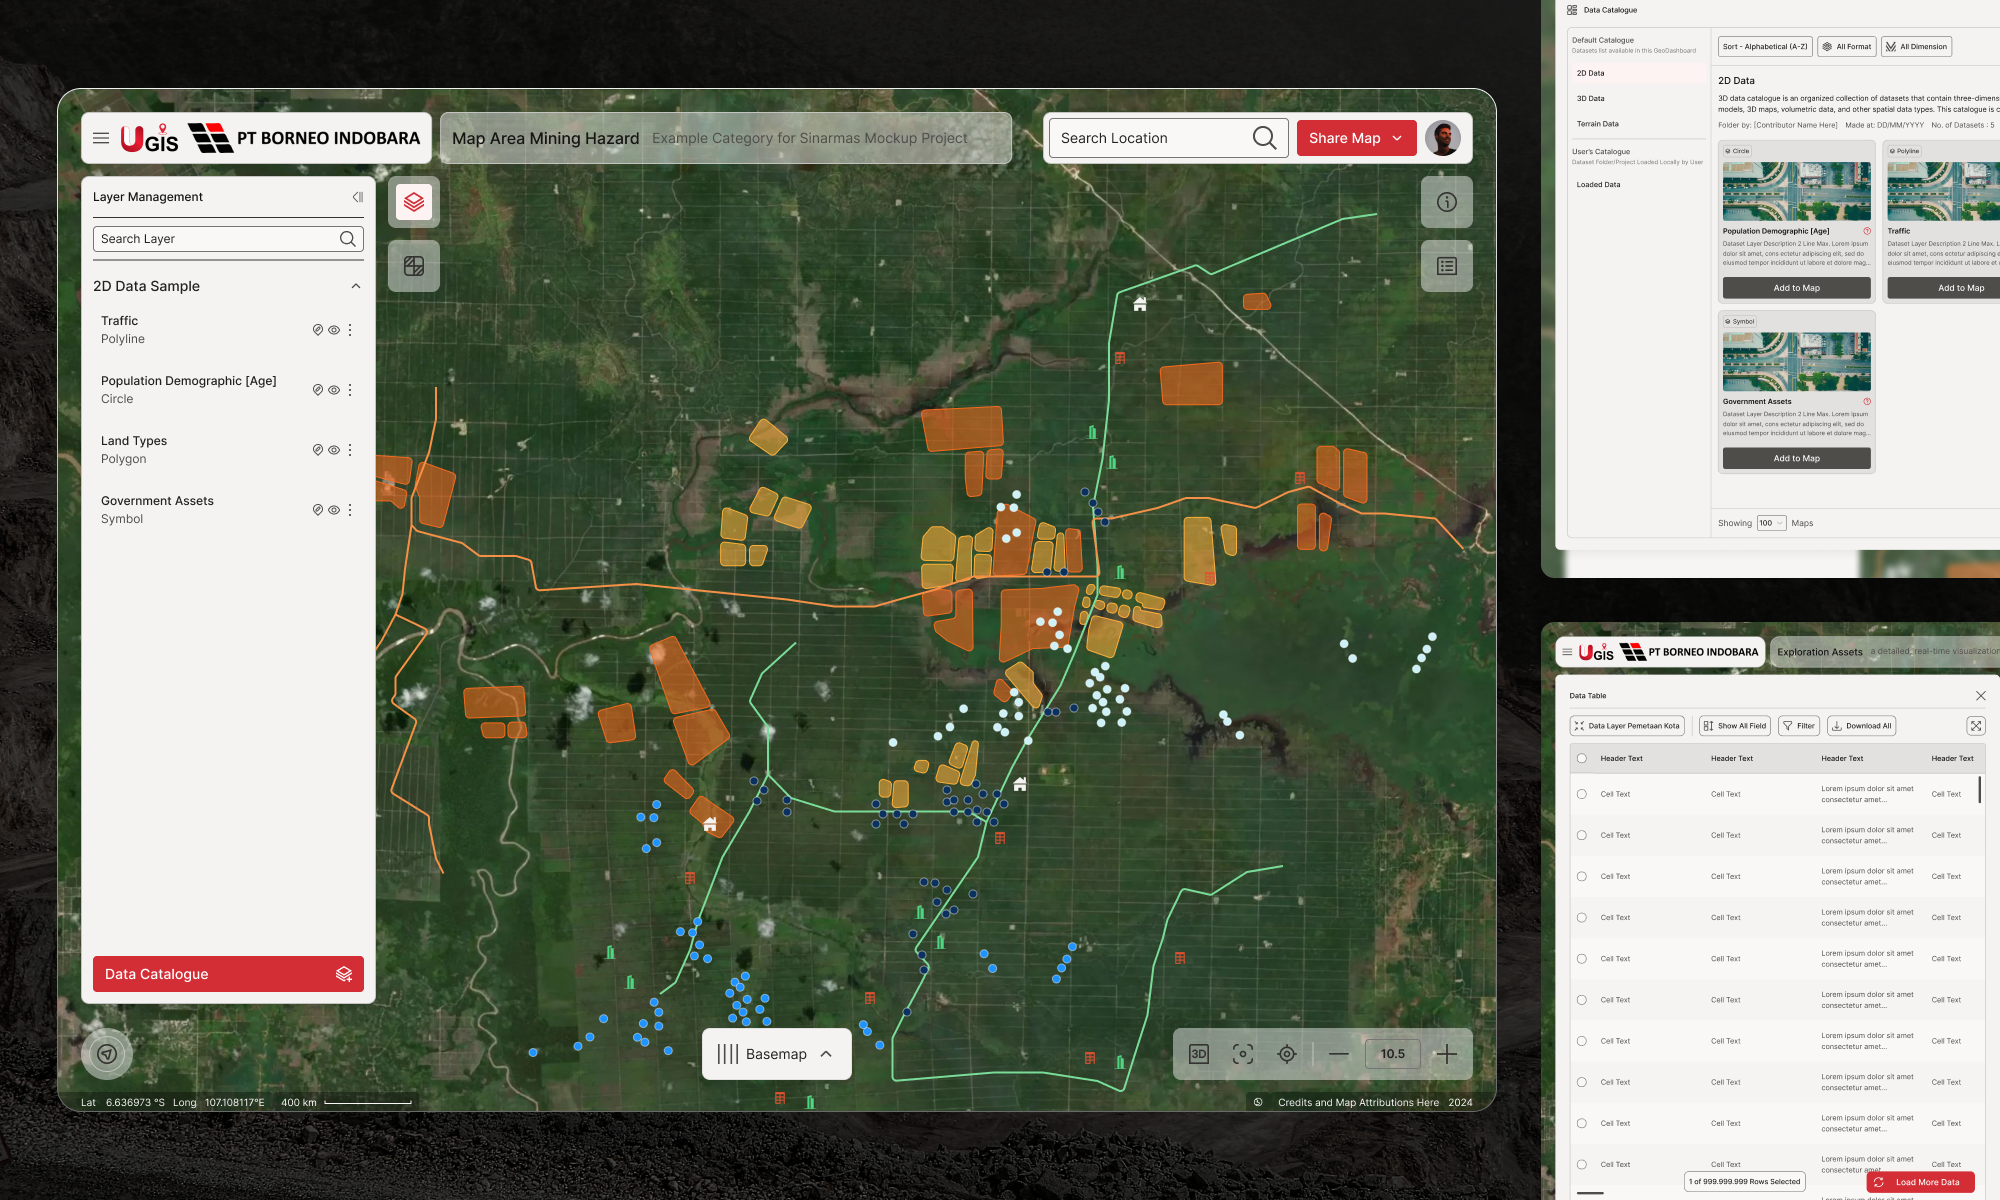Click Add to Map for Government Assets
The height and width of the screenshot is (1200, 2000).
click(1796, 458)
